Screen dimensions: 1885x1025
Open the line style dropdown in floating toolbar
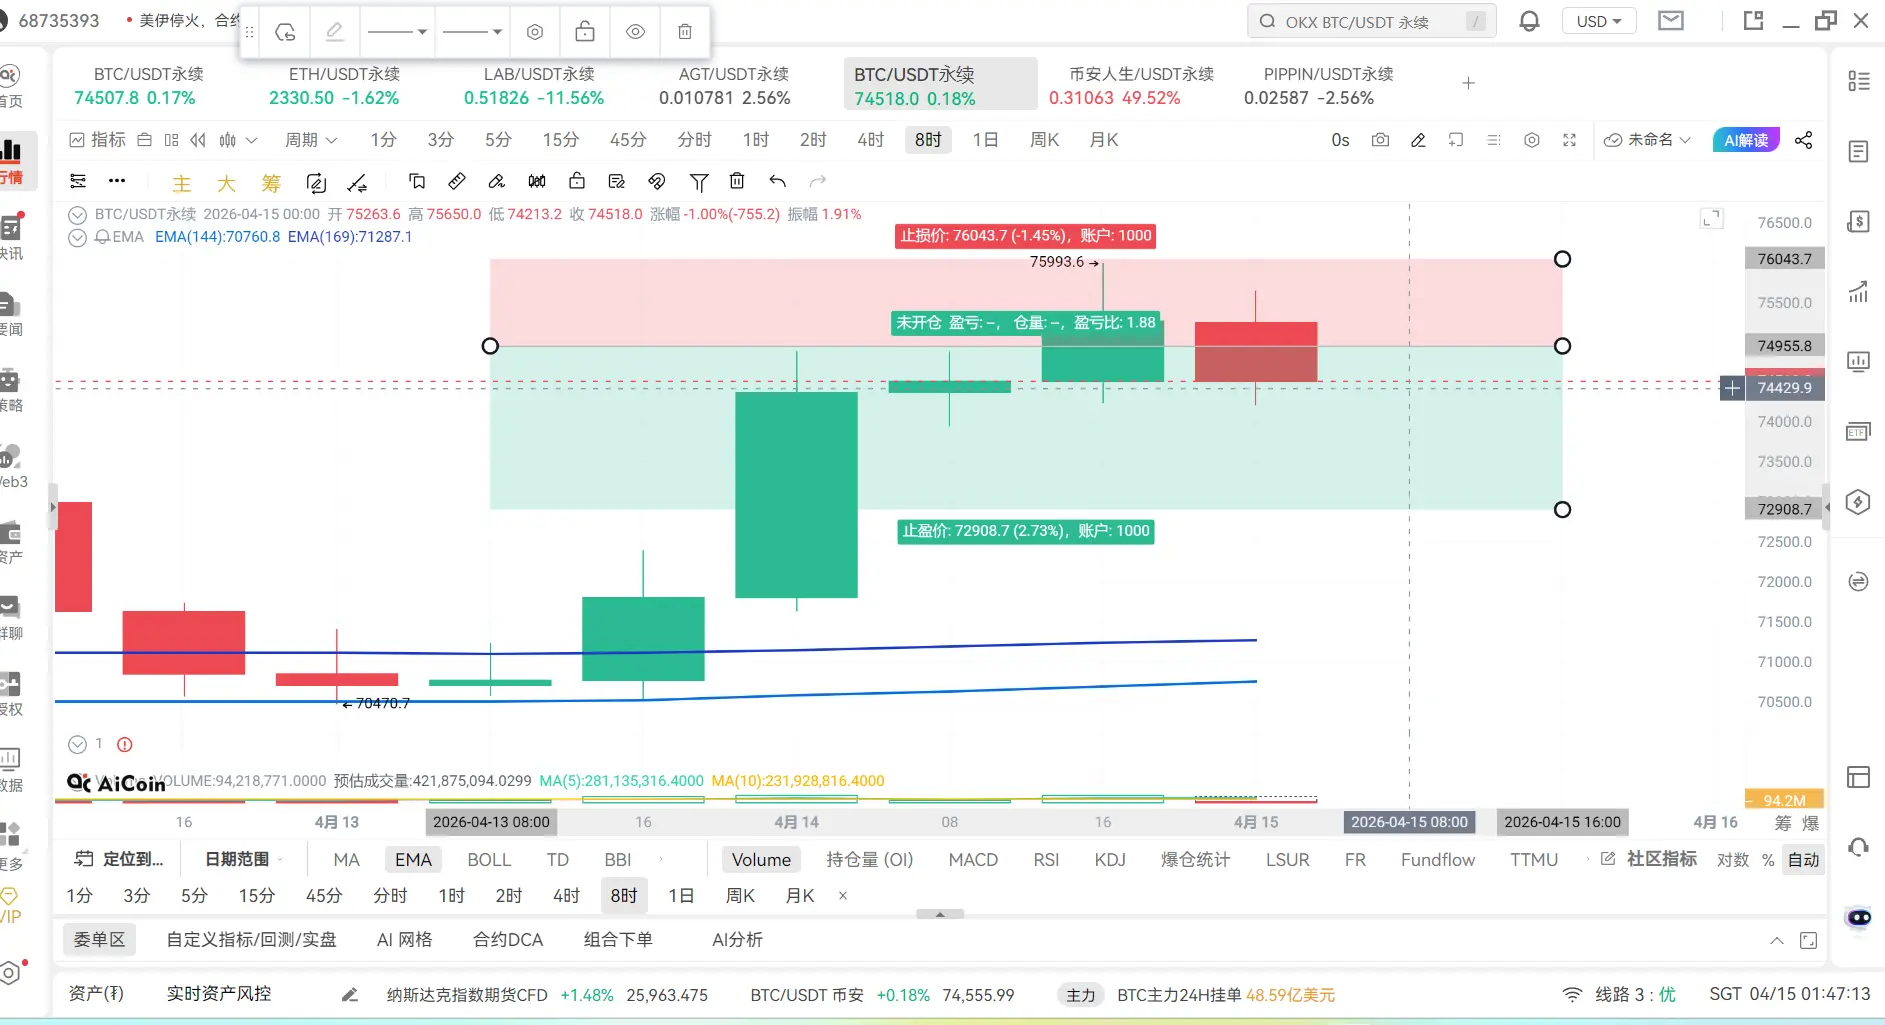click(397, 32)
